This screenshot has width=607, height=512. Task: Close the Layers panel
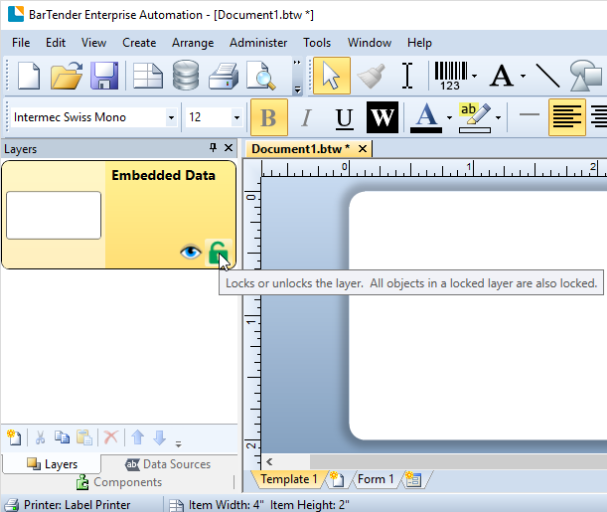229,147
